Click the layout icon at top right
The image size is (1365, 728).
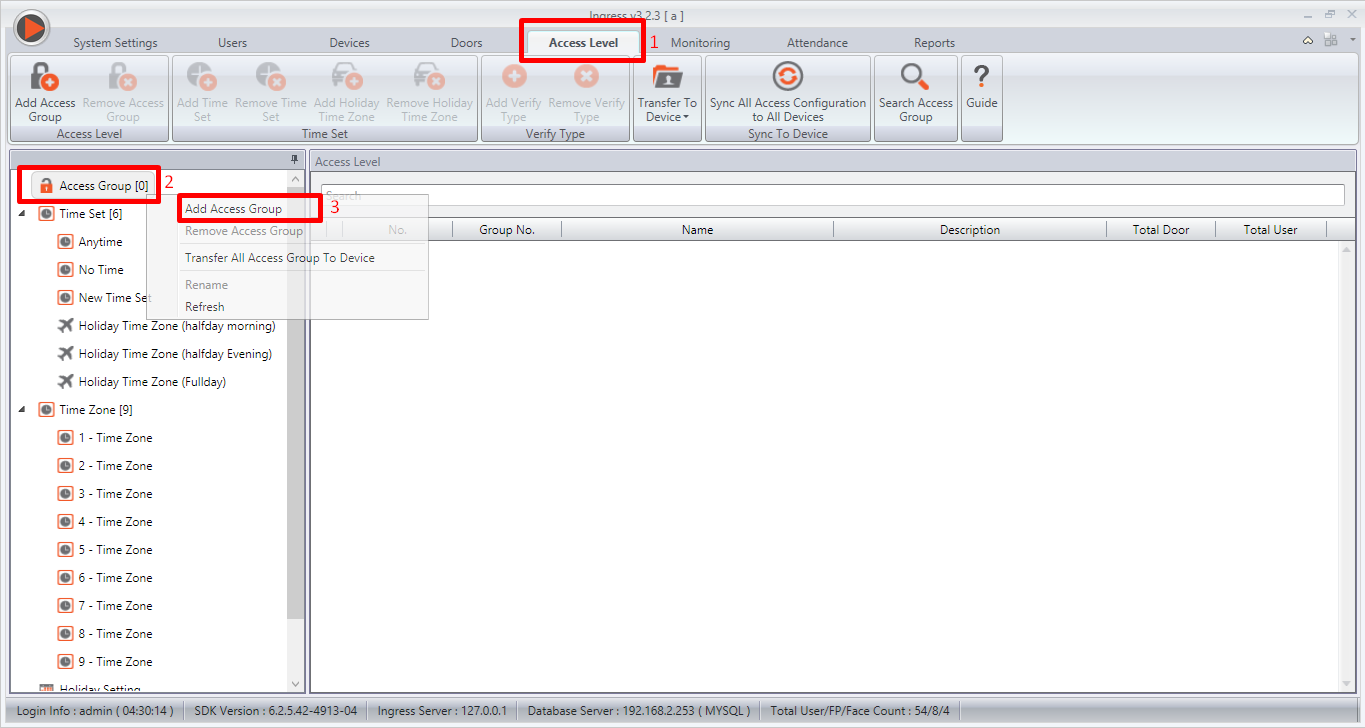[1330, 40]
